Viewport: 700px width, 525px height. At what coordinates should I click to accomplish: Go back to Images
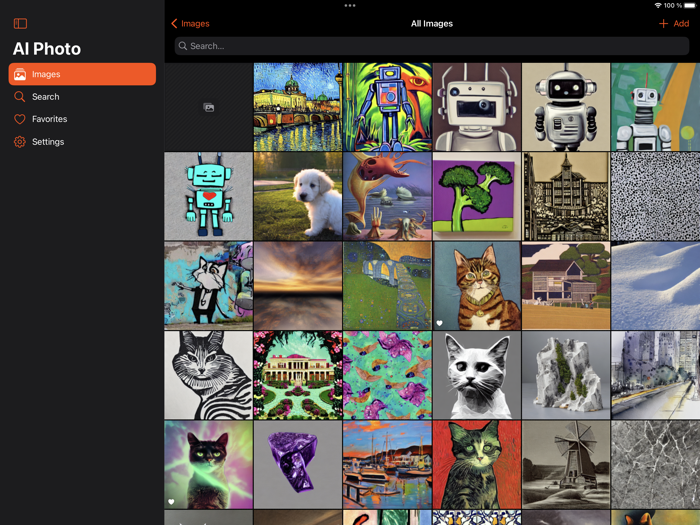point(190,23)
